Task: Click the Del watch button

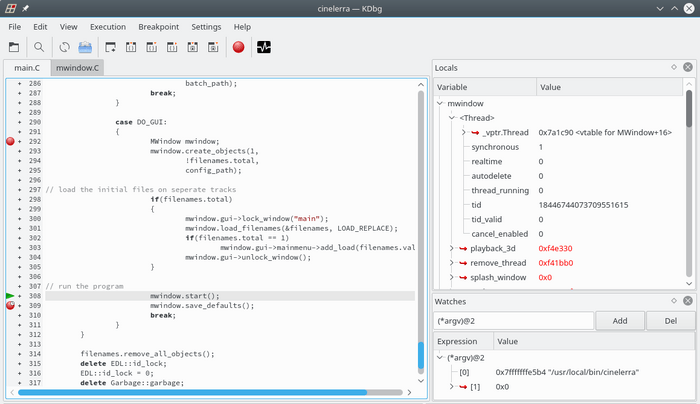Action: (671, 321)
